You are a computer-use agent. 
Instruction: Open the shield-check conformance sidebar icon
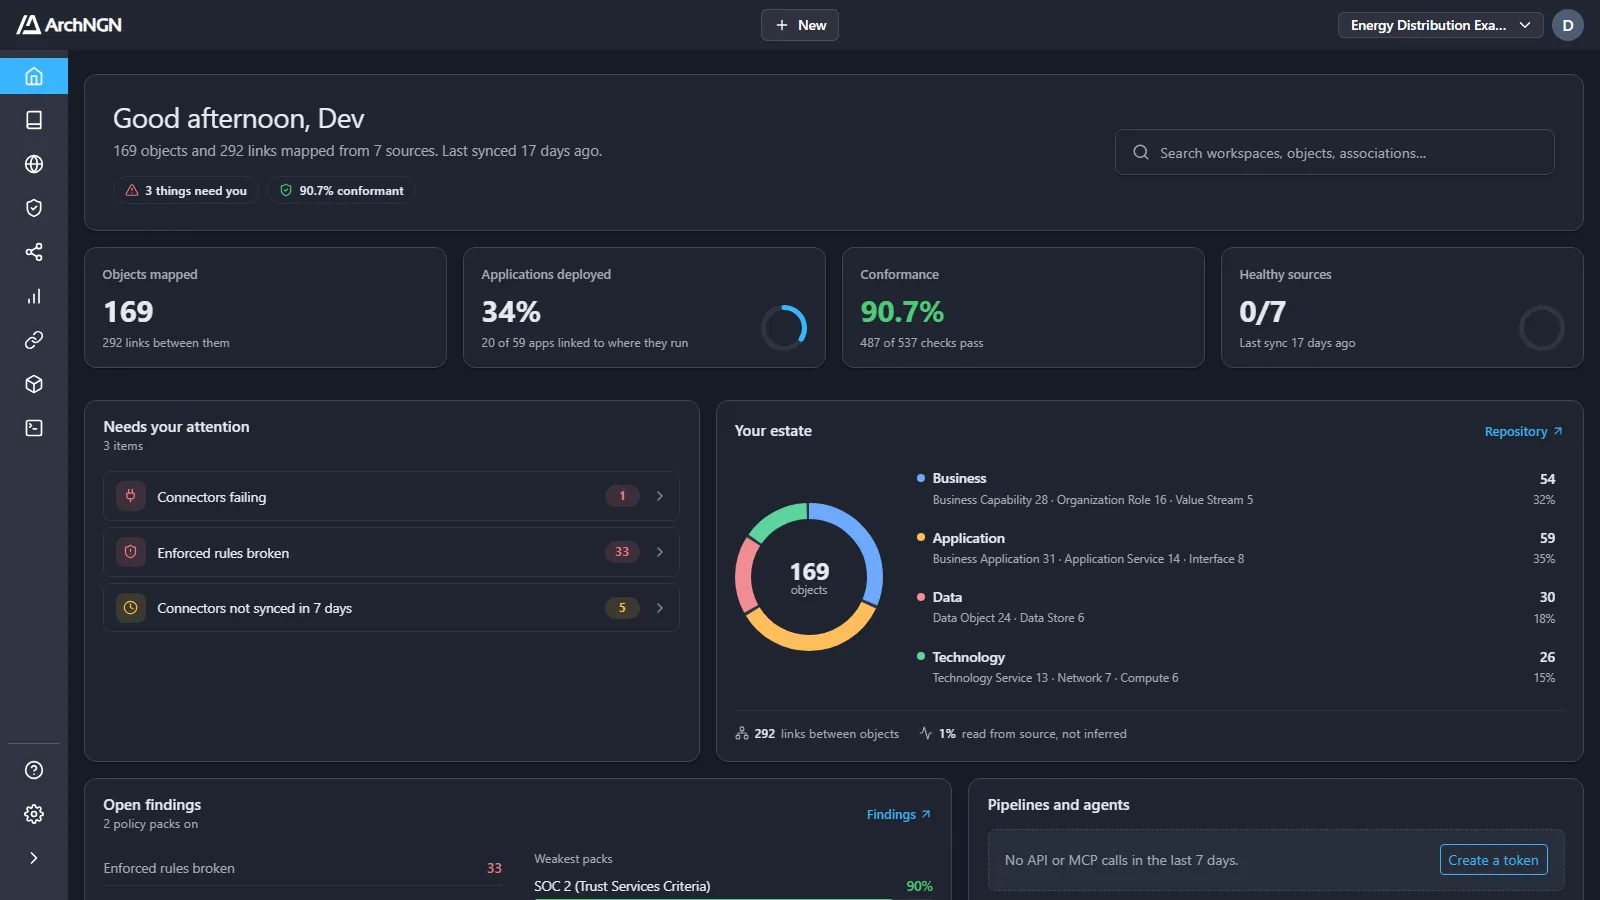(x=34, y=208)
